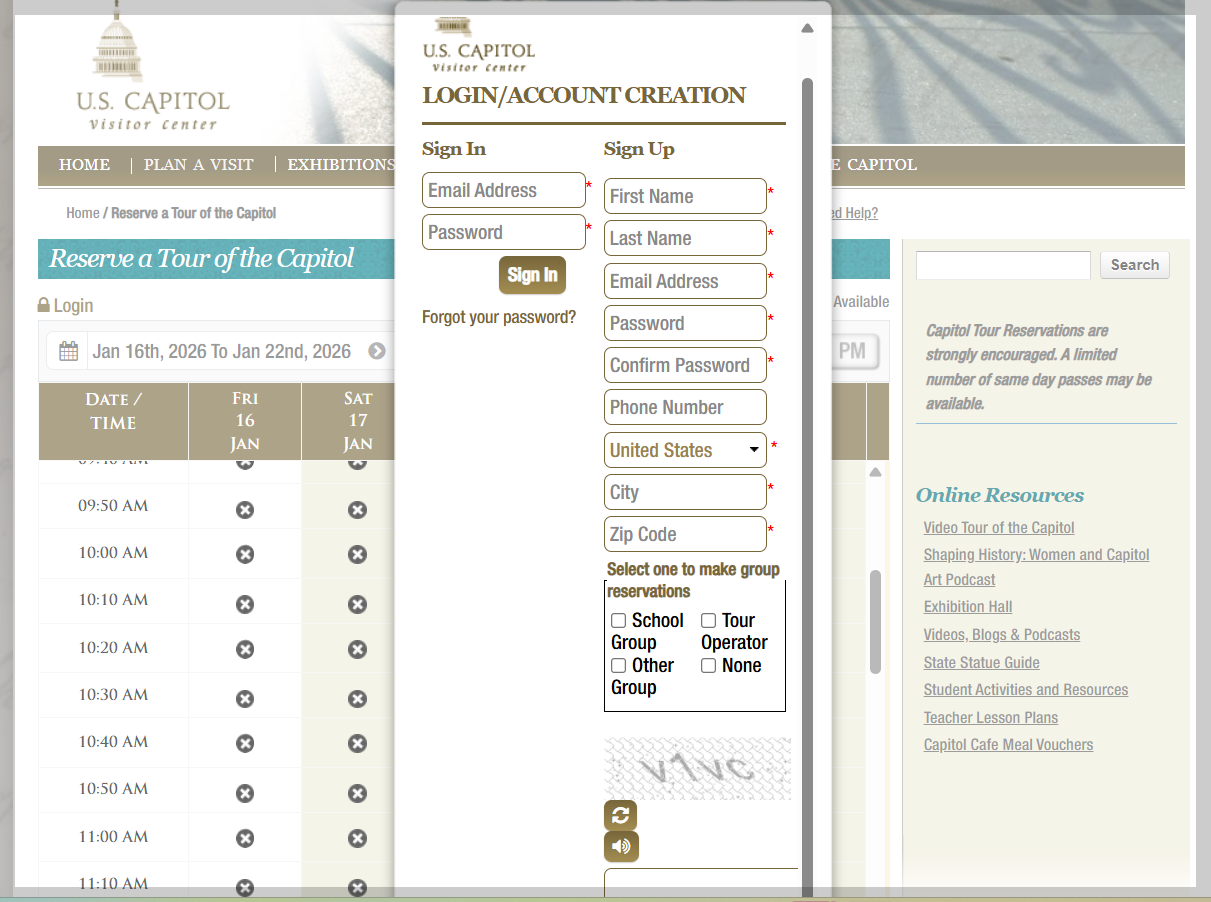Click the Sign In button
This screenshot has width=1211, height=902.
(532, 275)
